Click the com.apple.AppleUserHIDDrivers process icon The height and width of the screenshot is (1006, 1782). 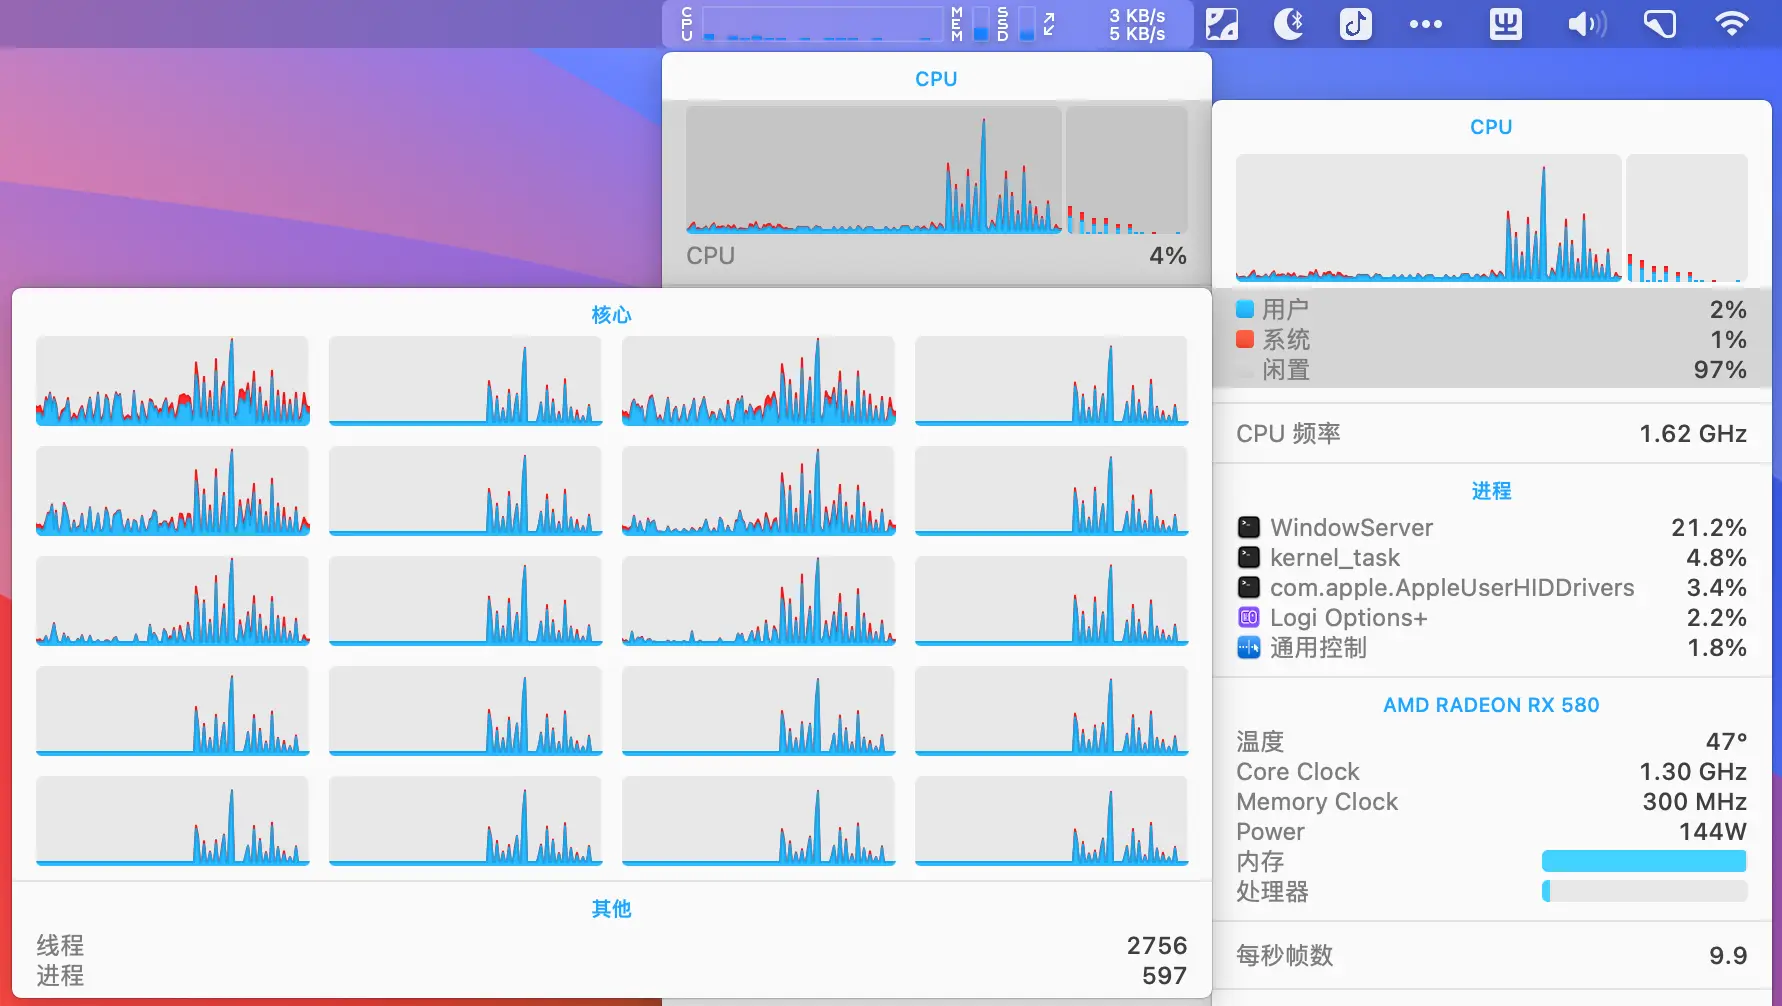(x=1249, y=587)
